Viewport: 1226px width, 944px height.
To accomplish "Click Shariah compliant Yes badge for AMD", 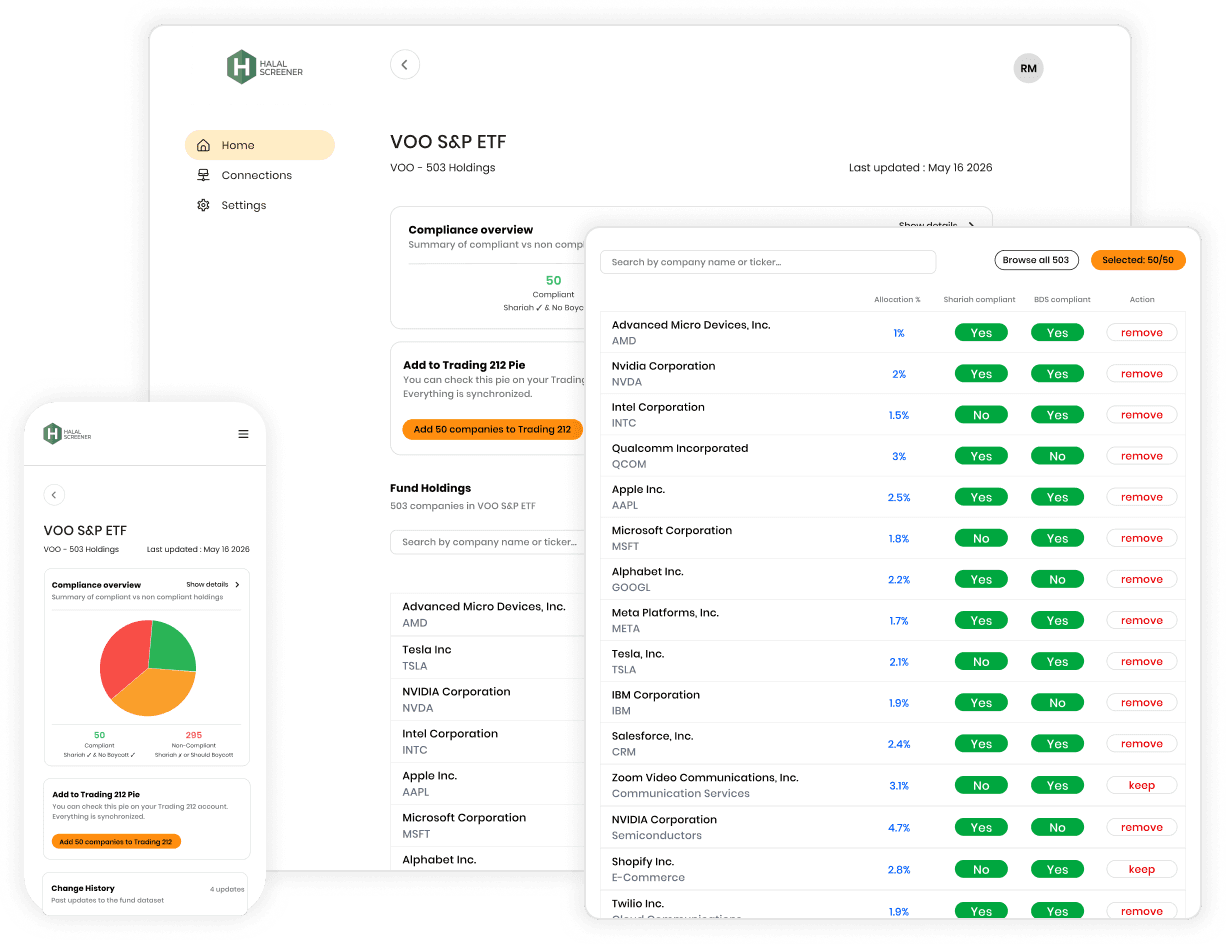I will click(x=981, y=333).
